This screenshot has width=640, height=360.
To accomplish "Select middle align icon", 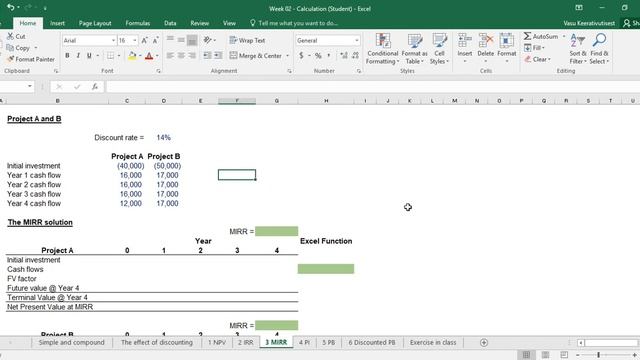I will pyautogui.click(x=181, y=40).
